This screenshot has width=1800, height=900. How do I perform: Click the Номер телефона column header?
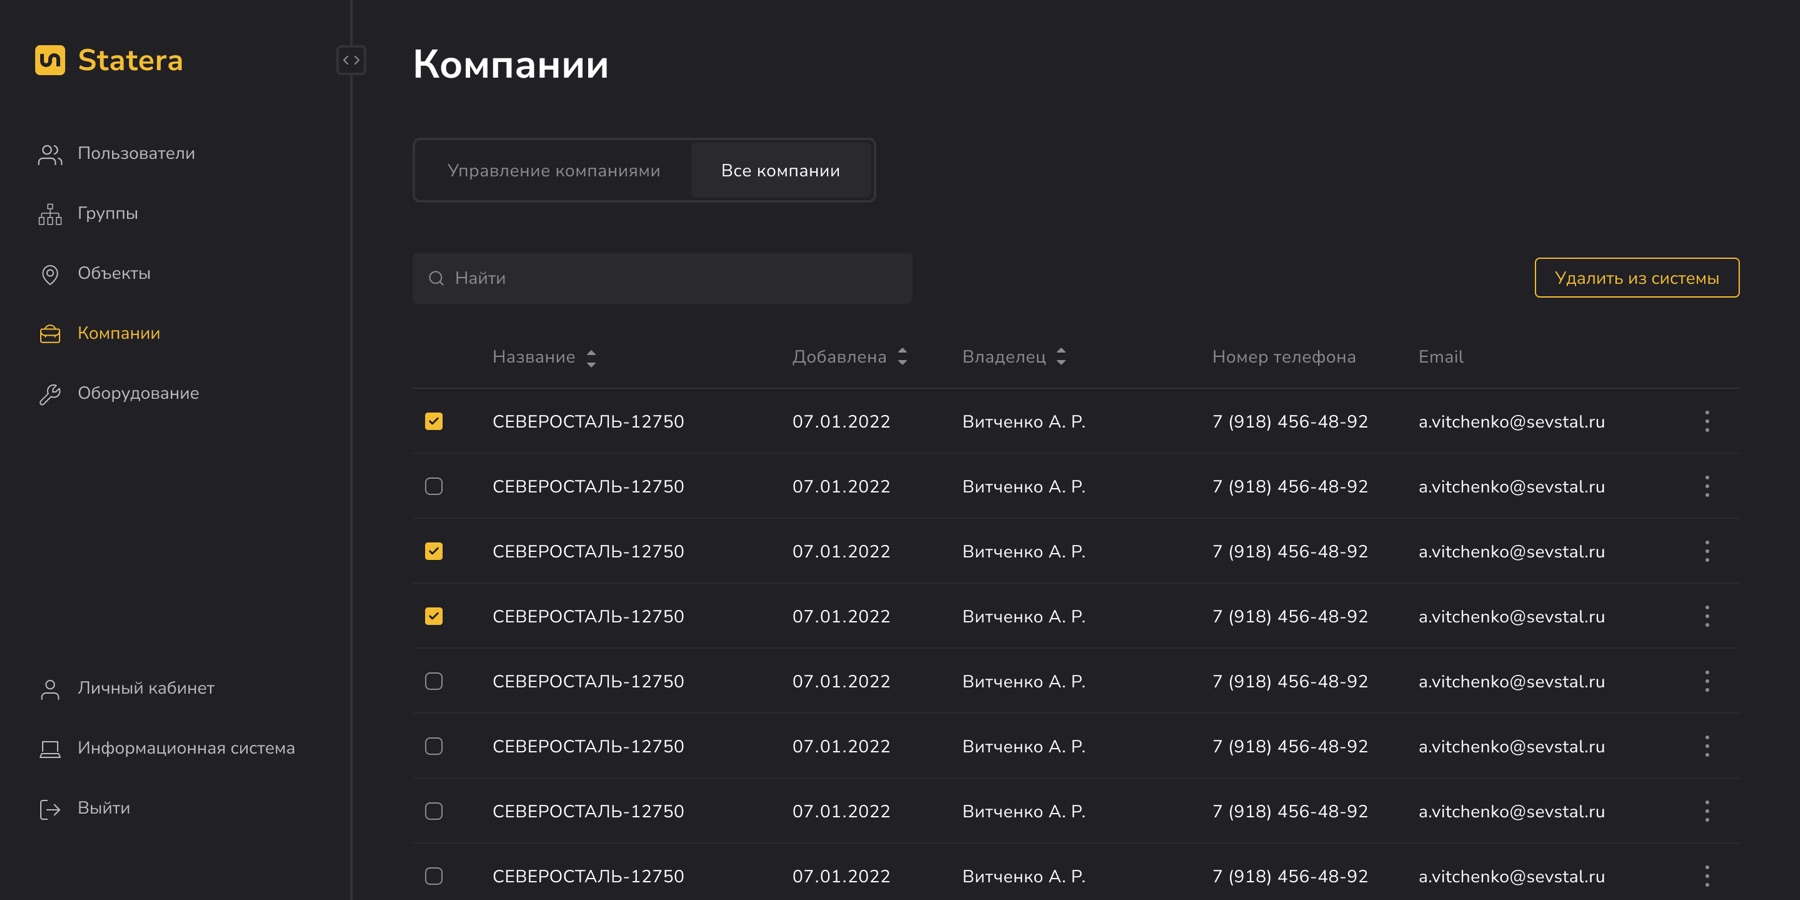[x=1284, y=357]
